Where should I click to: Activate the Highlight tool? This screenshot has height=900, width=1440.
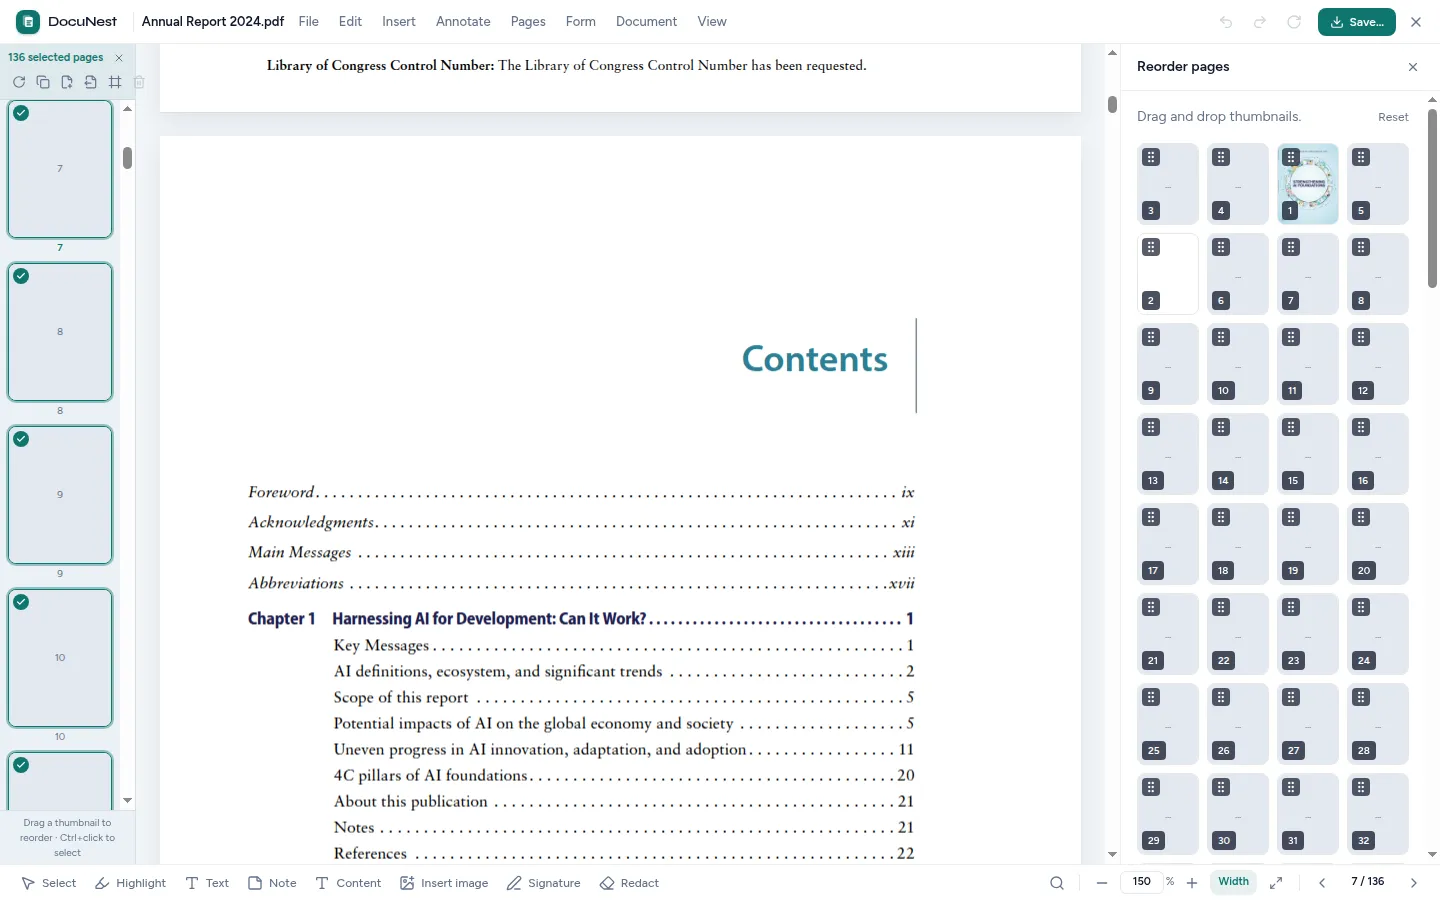tap(130, 883)
